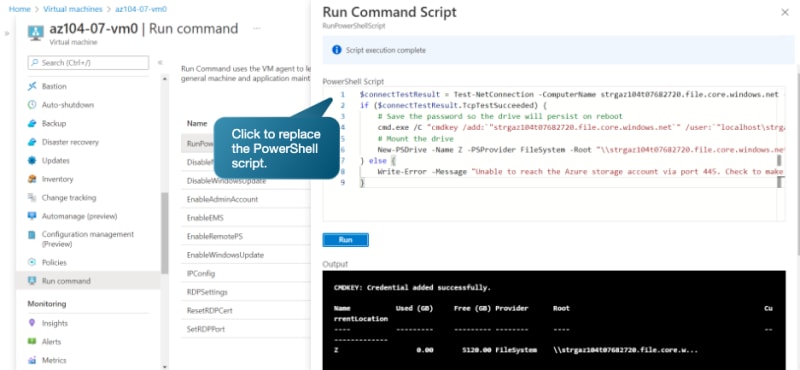800x370 pixels.
Task: Click the sidebar scrollbar up arrow
Action: [164, 79]
